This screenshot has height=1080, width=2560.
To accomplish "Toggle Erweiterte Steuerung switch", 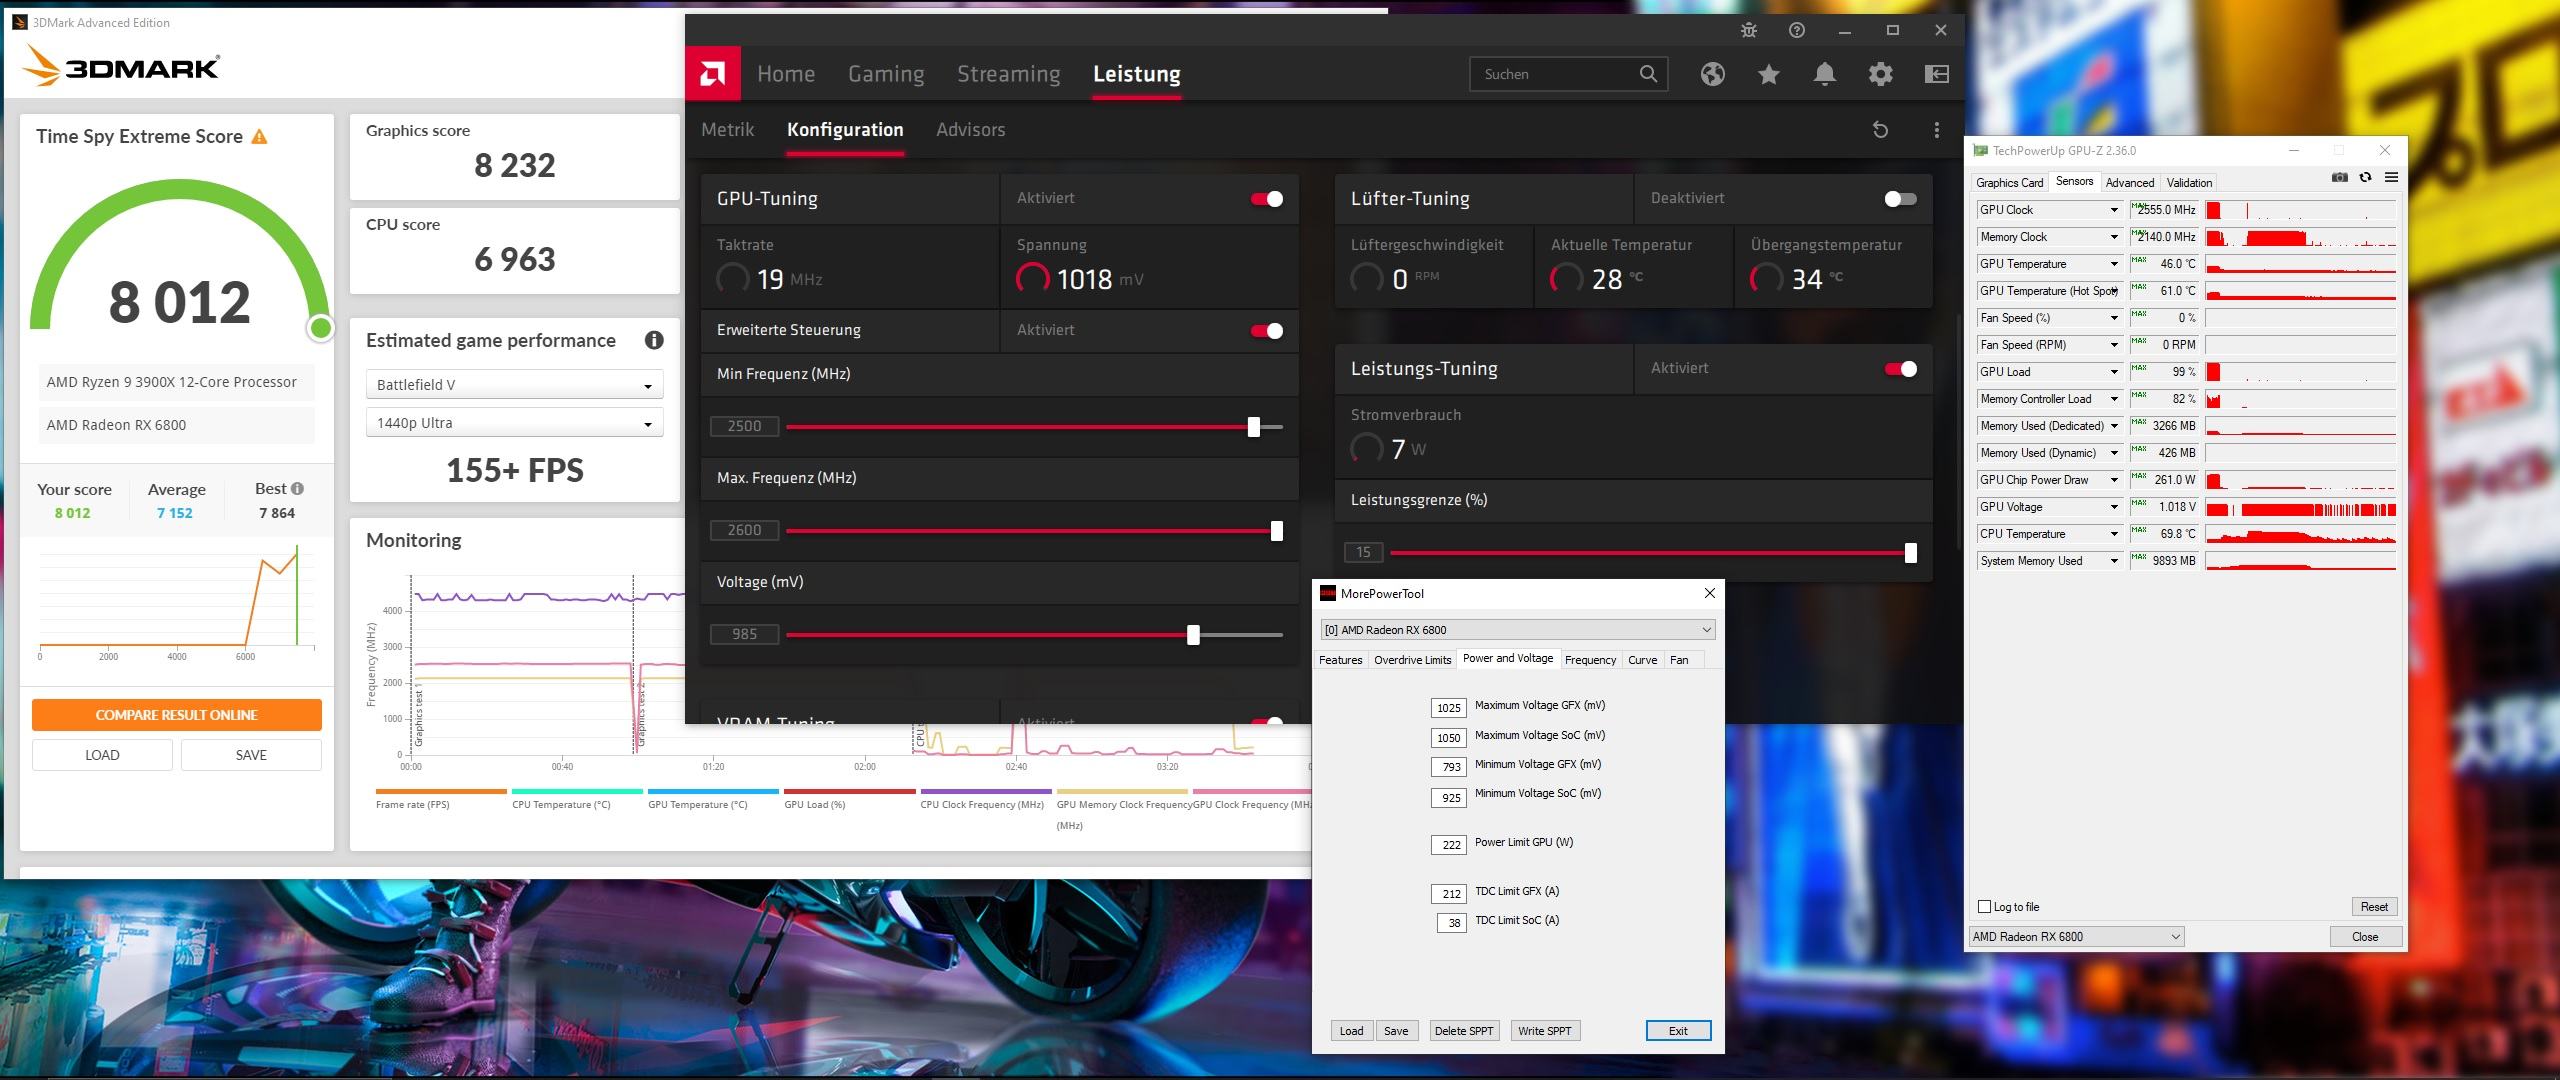I will pos(1267,331).
